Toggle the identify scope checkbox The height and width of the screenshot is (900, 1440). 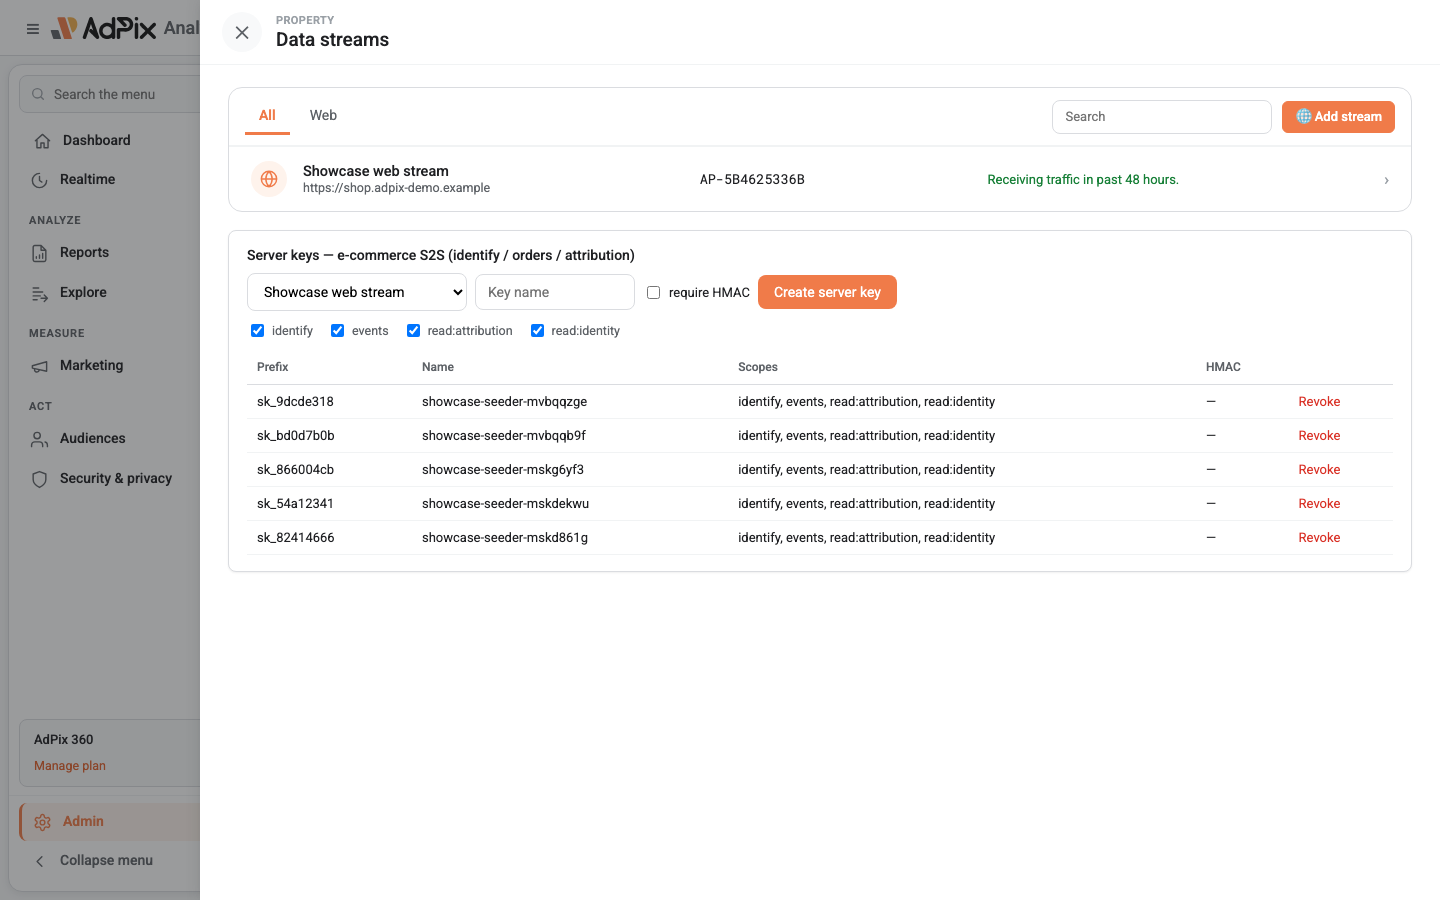(x=258, y=331)
